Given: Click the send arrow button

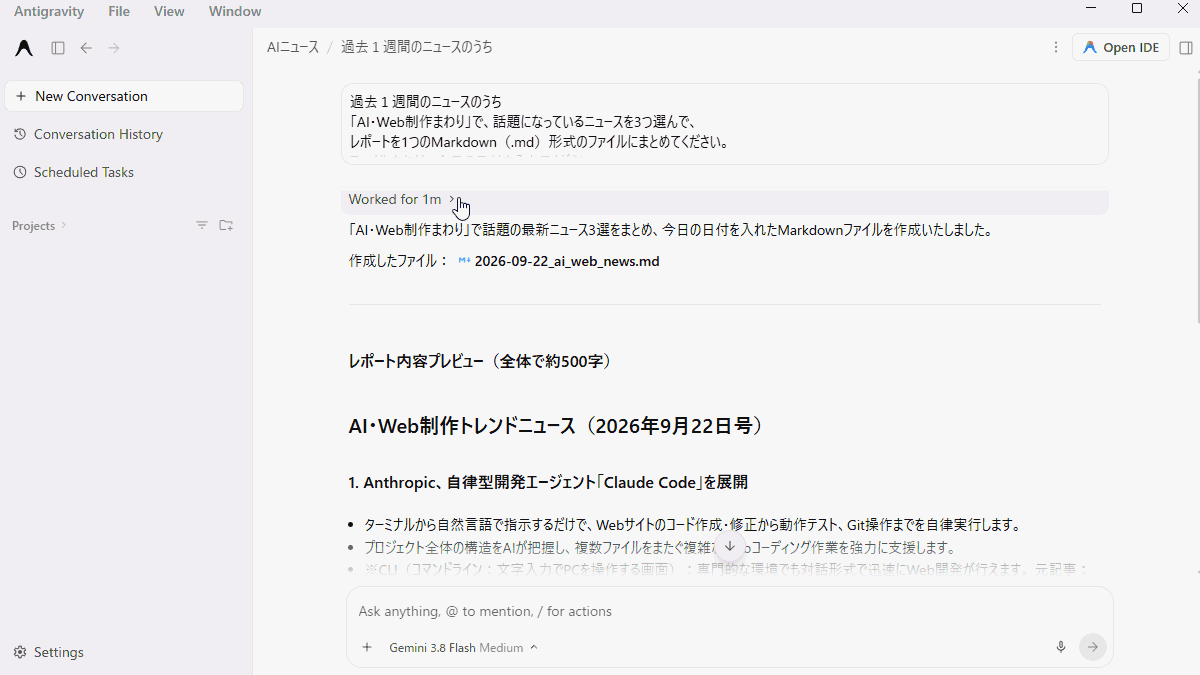Looking at the screenshot, I should (x=1093, y=647).
